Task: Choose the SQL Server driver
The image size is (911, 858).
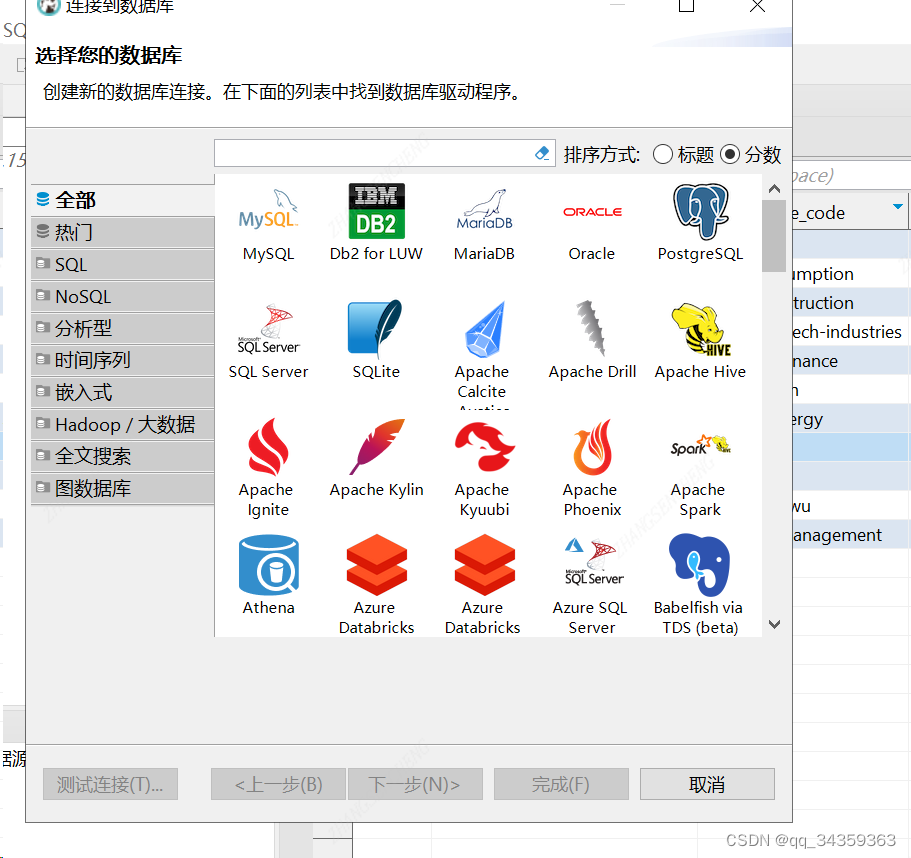Action: [x=268, y=341]
